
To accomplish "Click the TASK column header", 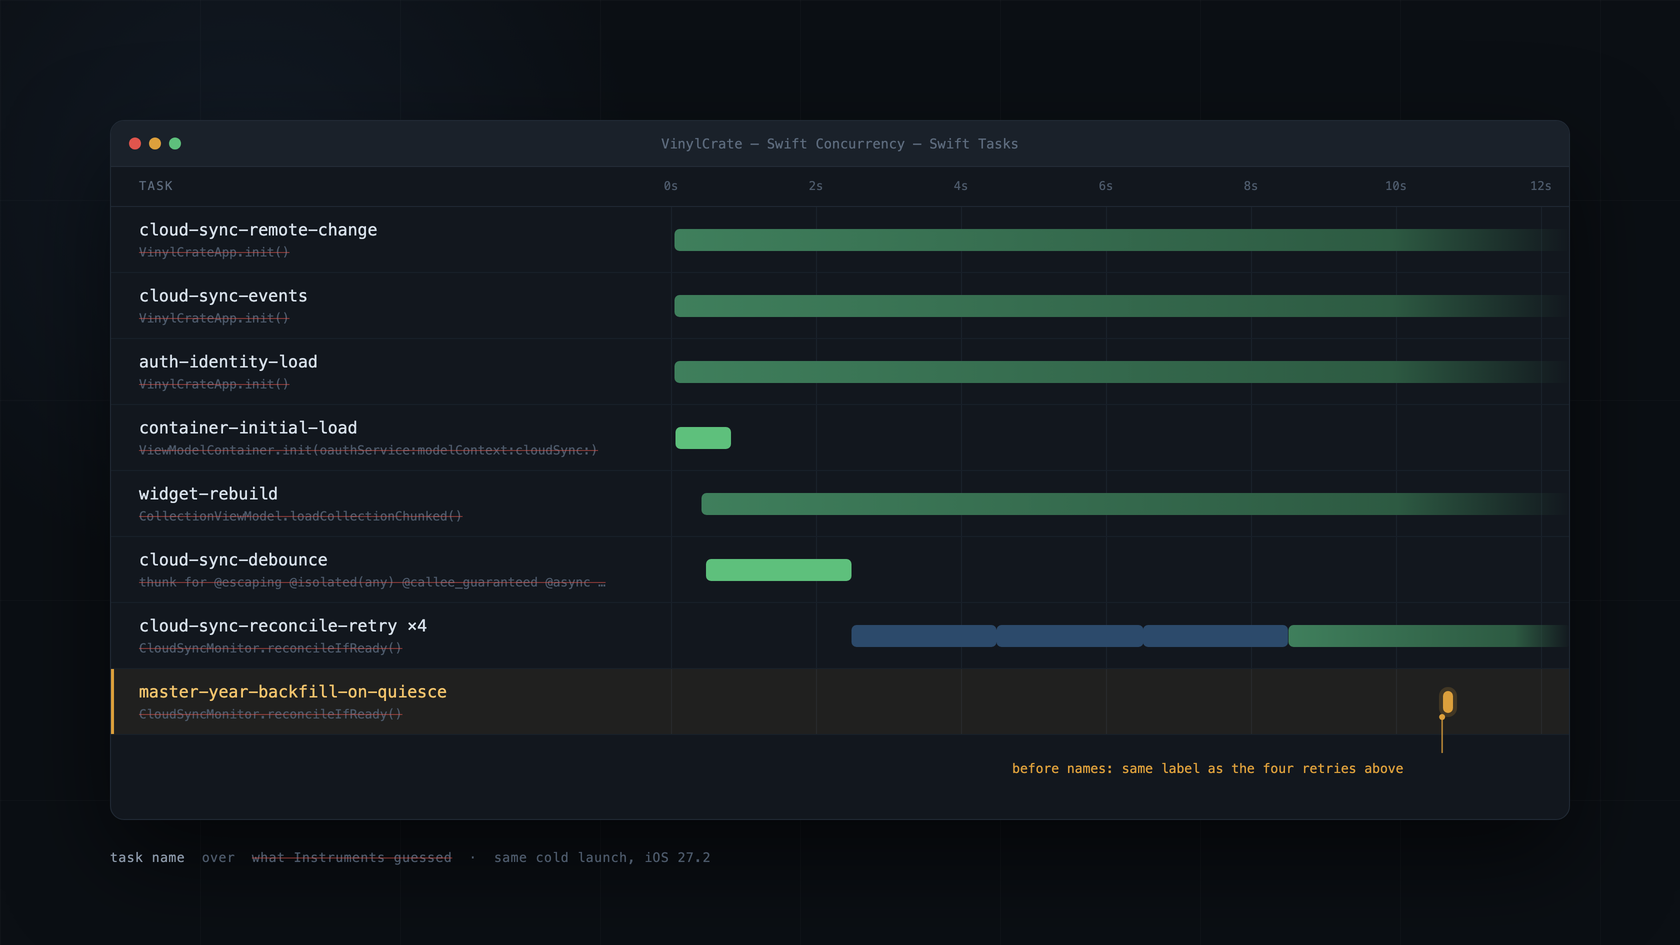I will 156,186.
